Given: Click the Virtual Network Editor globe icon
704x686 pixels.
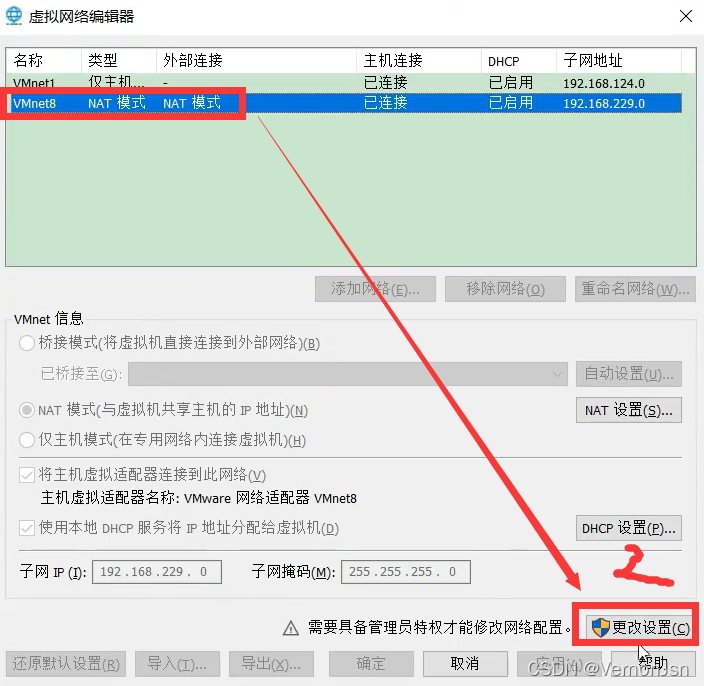Looking at the screenshot, I should point(14,16).
